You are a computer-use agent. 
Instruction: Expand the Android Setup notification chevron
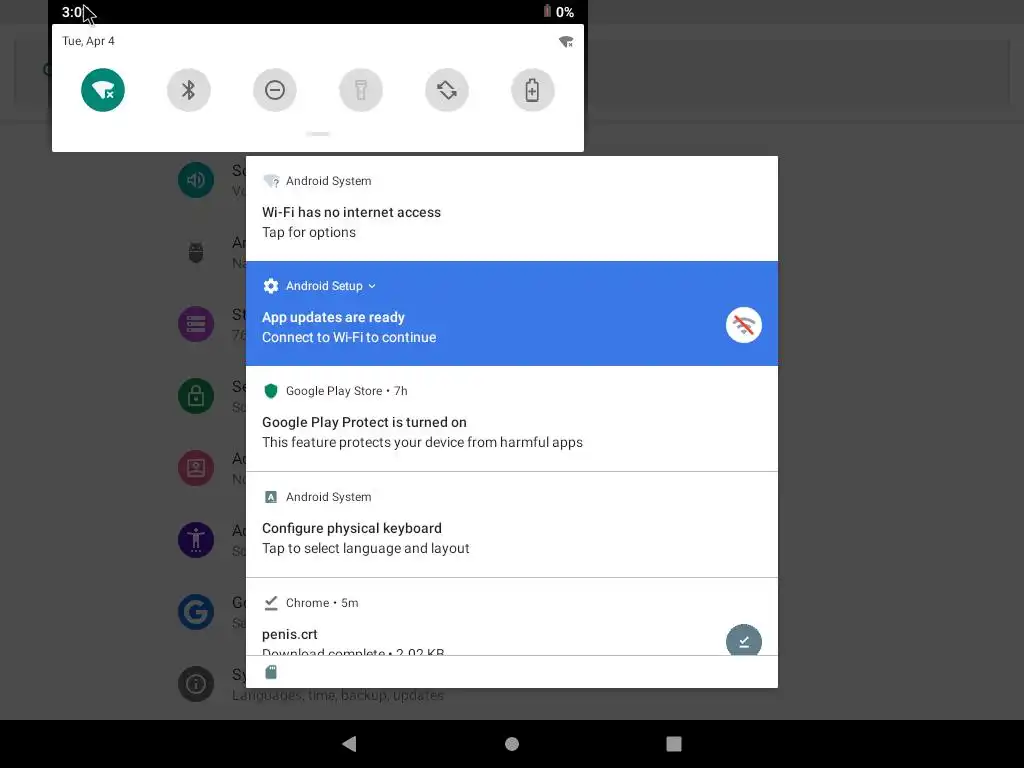[x=372, y=286]
